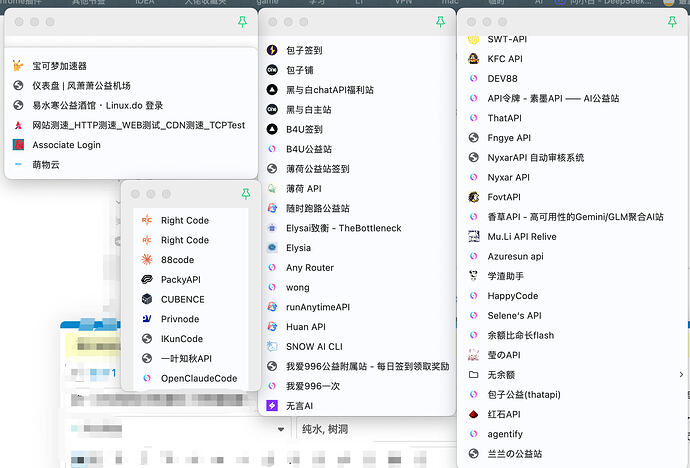Open 仪表盘 | 风萧萧公益机场 bookmark
Screen dimensions: 690x468
click(x=81, y=85)
